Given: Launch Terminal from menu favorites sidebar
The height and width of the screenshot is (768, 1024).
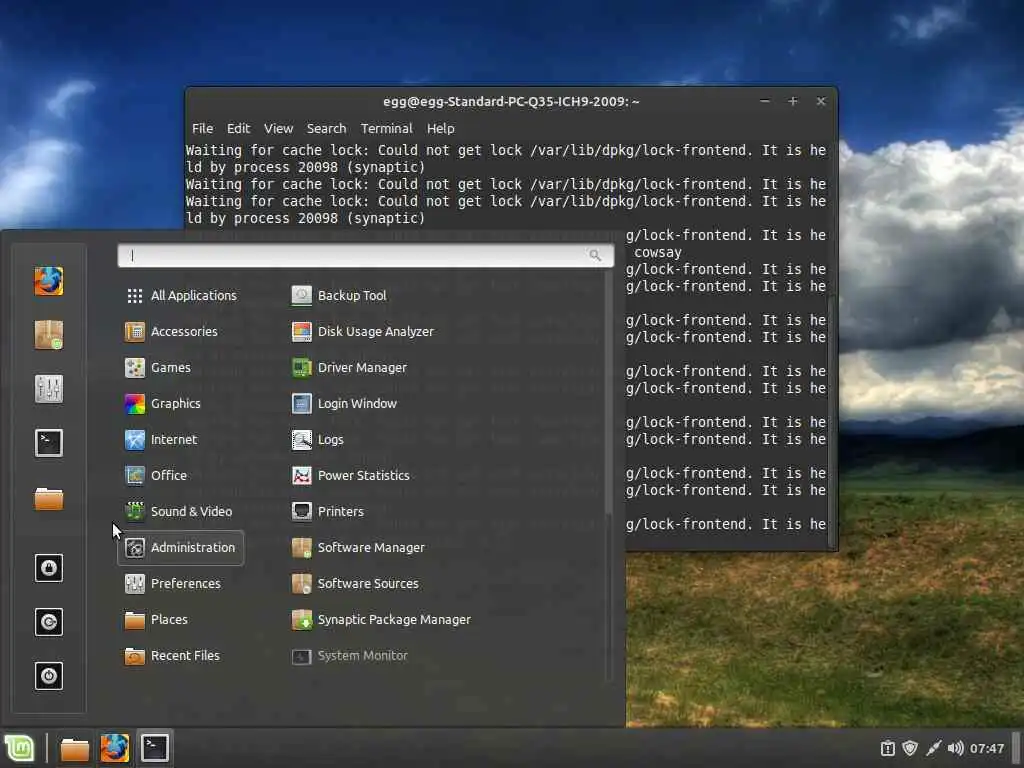Looking at the screenshot, I should (x=49, y=443).
